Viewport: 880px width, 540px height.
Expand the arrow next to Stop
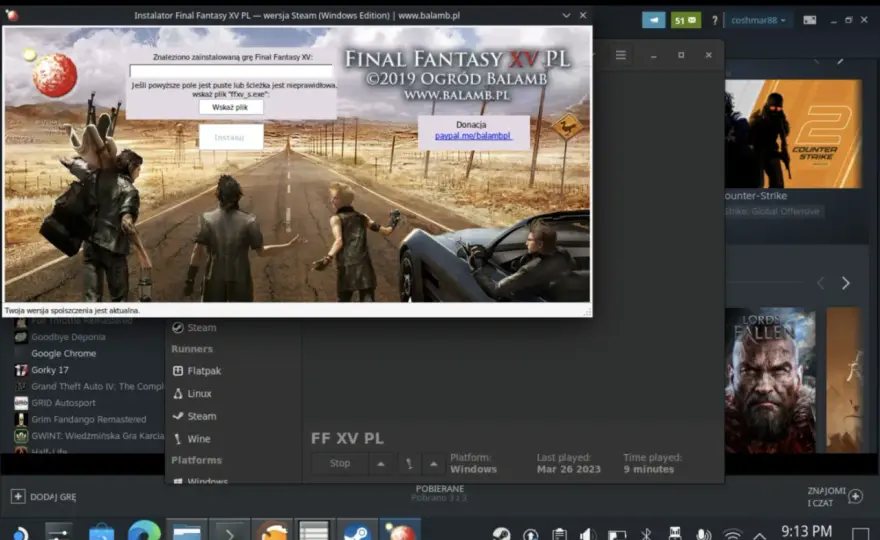(381, 464)
